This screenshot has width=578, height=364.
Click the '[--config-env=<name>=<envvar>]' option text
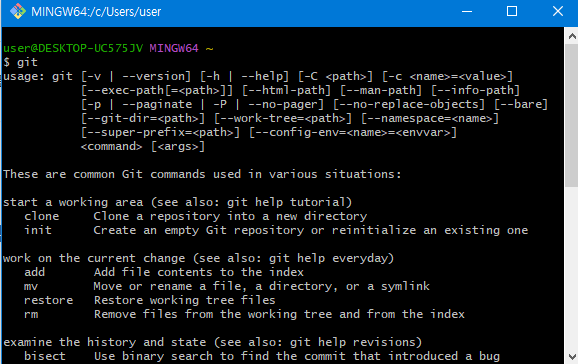pyautogui.click(x=353, y=132)
